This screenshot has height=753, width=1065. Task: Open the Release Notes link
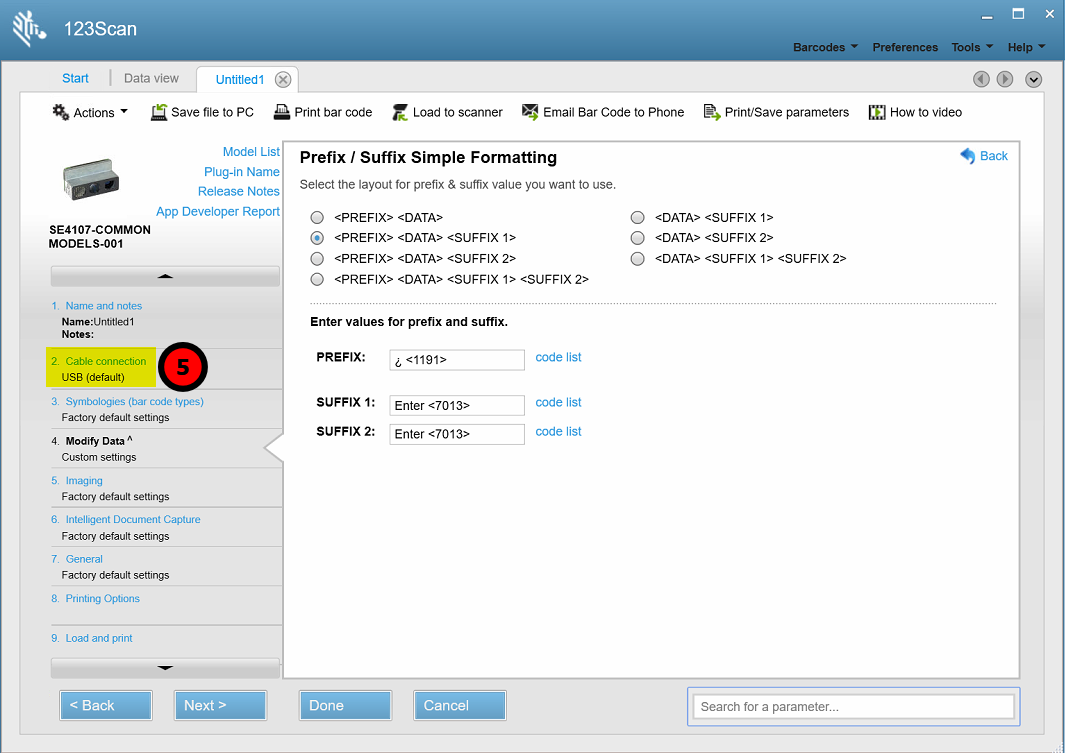click(x=238, y=191)
